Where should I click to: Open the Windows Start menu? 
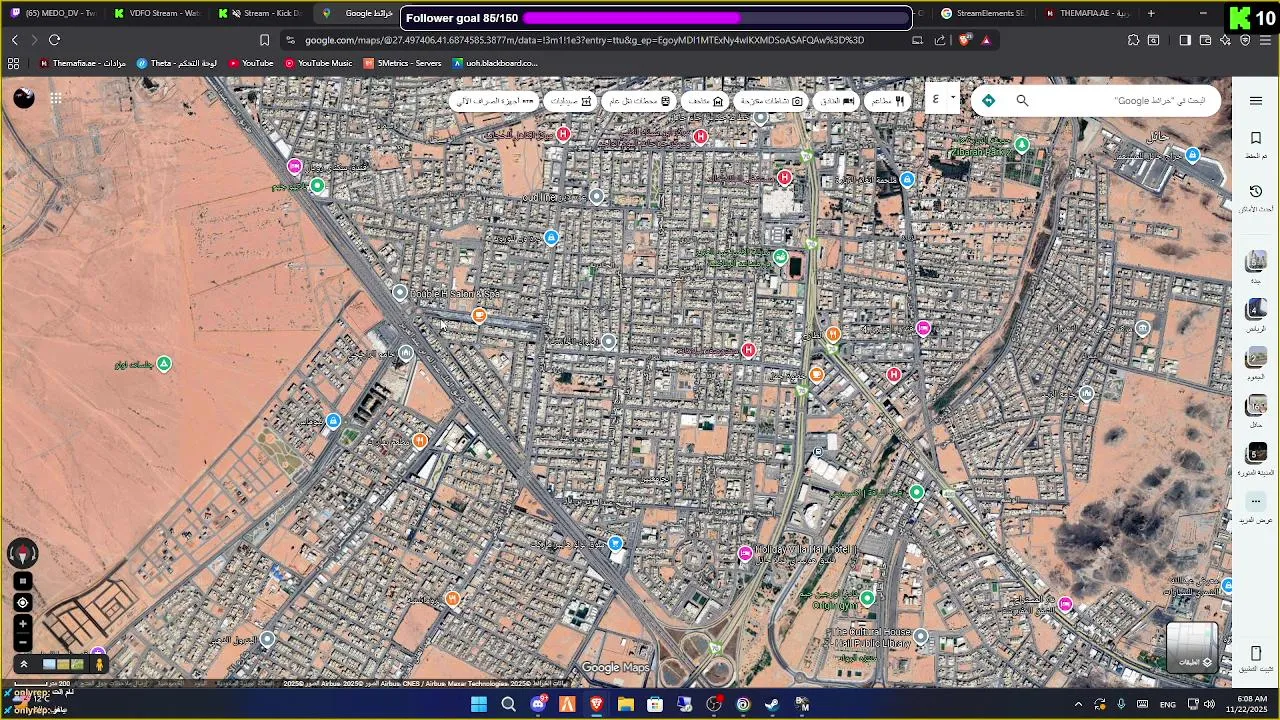[479, 705]
